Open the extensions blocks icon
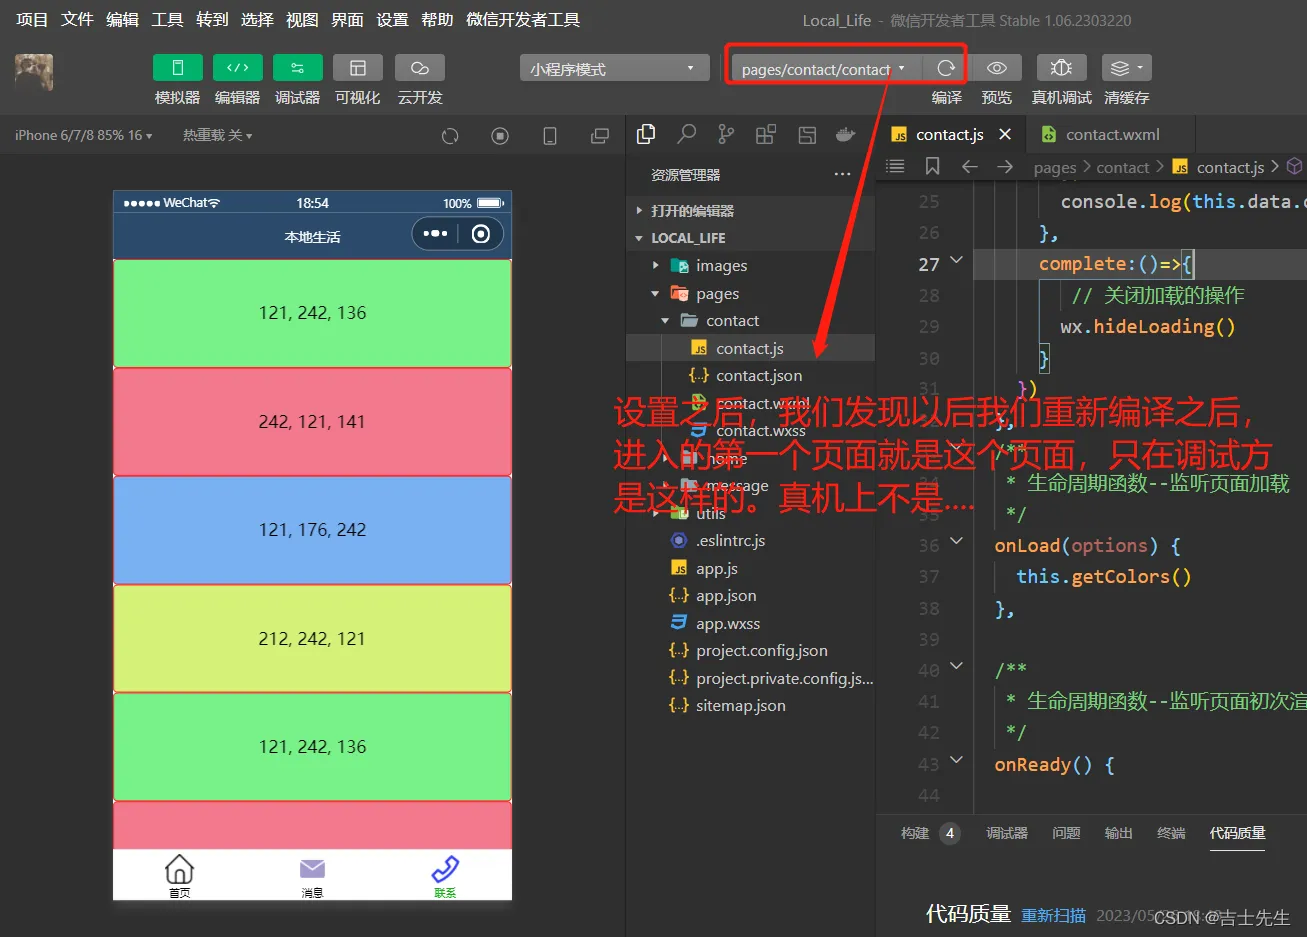Viewport: 1307px width, 937px height. (766, 134)
